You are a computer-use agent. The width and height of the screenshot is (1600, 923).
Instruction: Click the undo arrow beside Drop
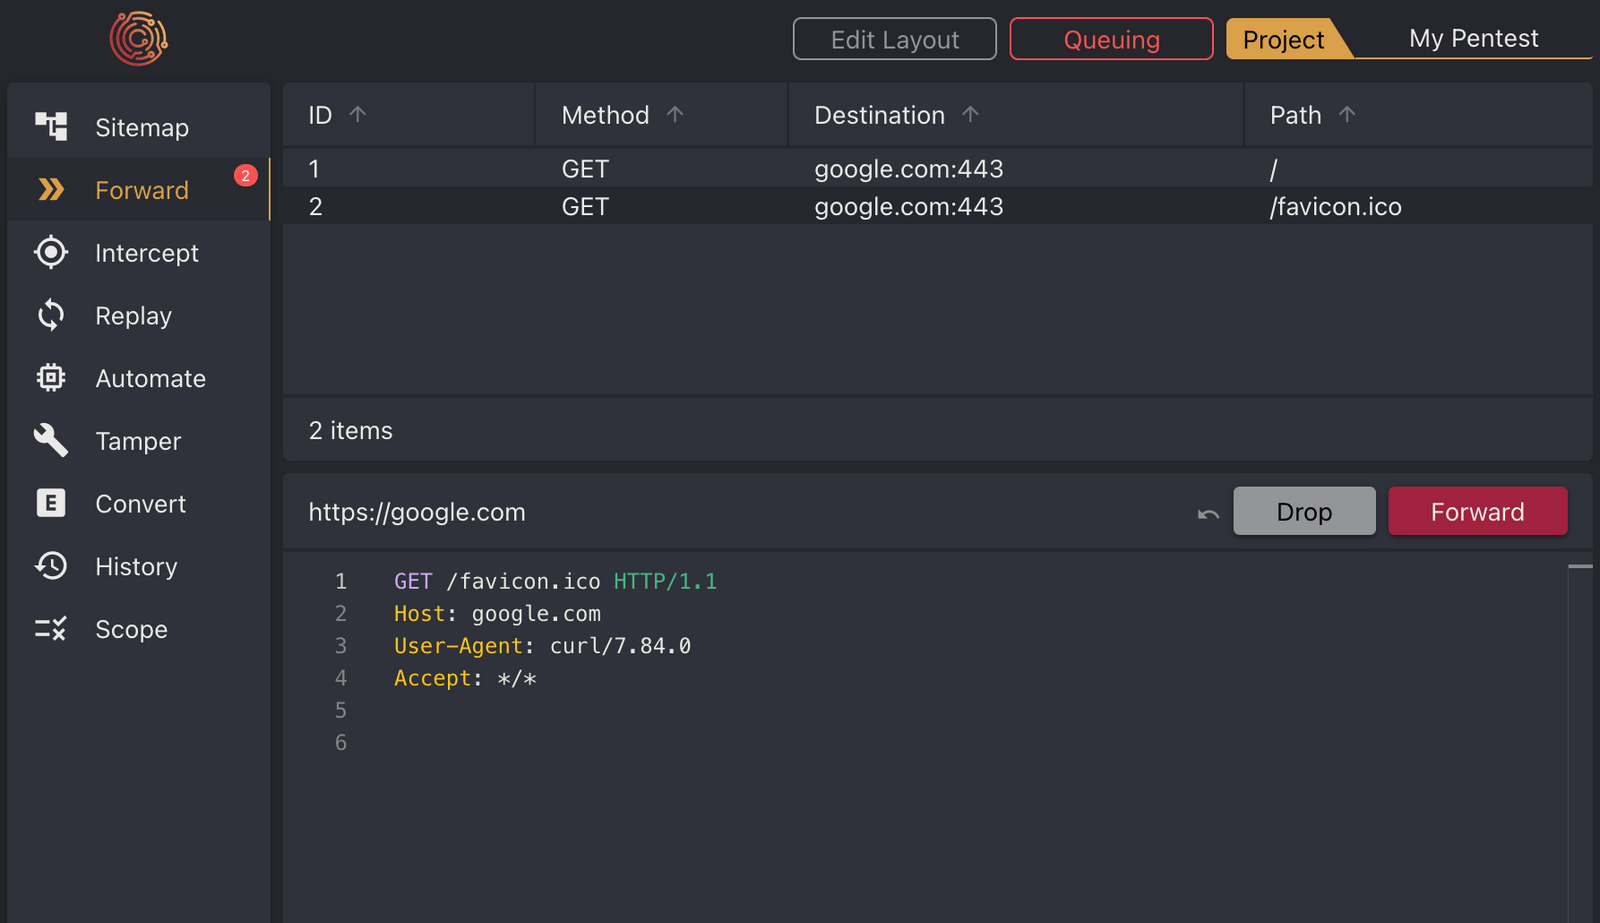[x=1208, y=513]
